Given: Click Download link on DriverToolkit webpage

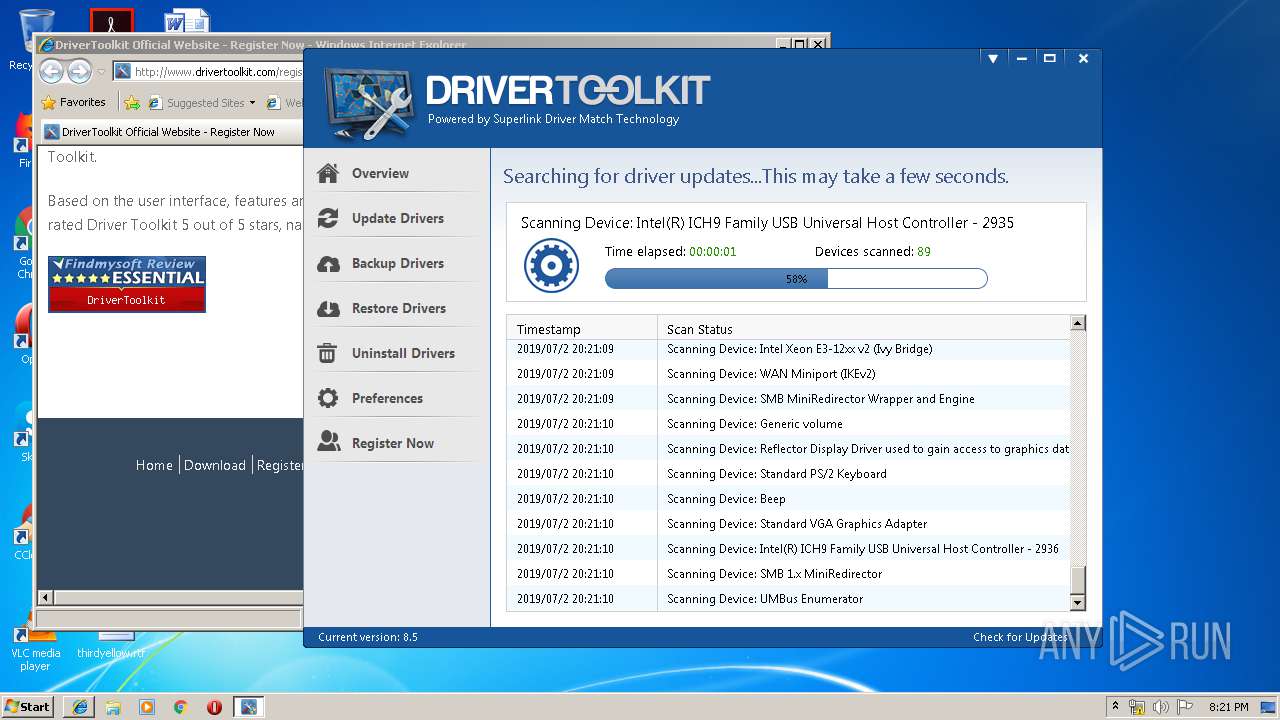Looking at the screenshot, I should point(215,465).
